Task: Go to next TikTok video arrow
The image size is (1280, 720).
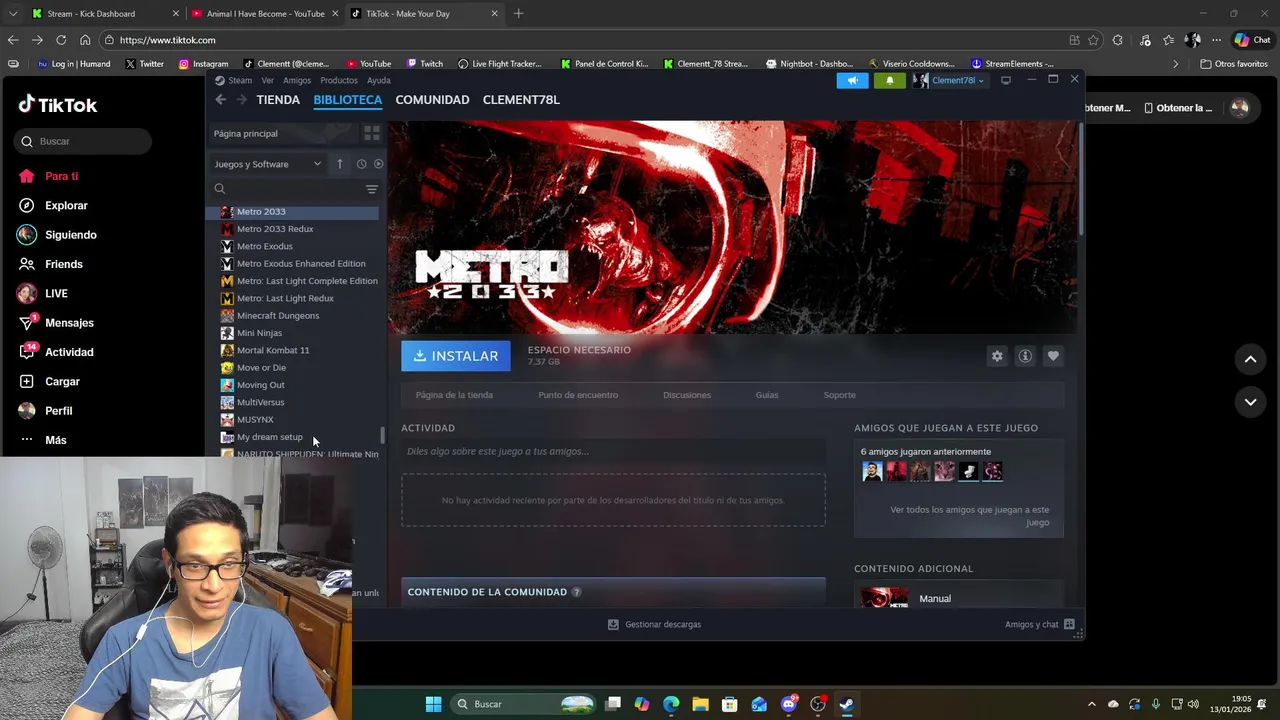Action: (x=1250, y=402)
